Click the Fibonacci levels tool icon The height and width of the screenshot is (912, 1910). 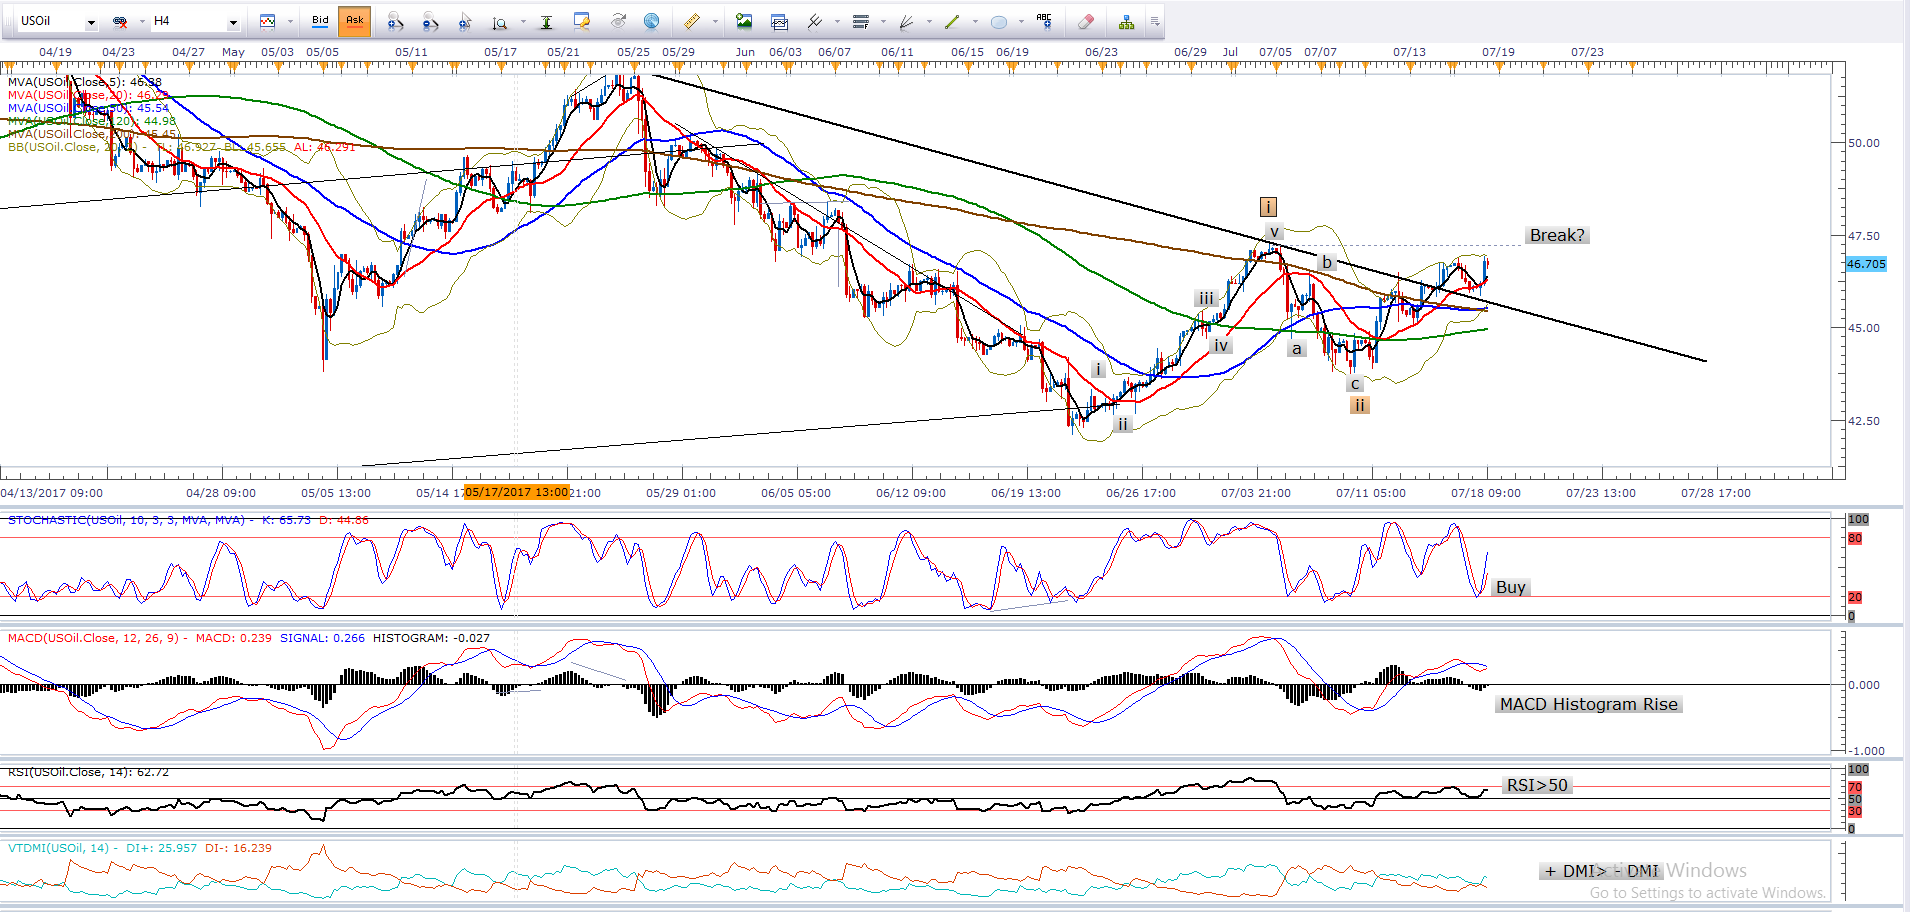[861, 21]
